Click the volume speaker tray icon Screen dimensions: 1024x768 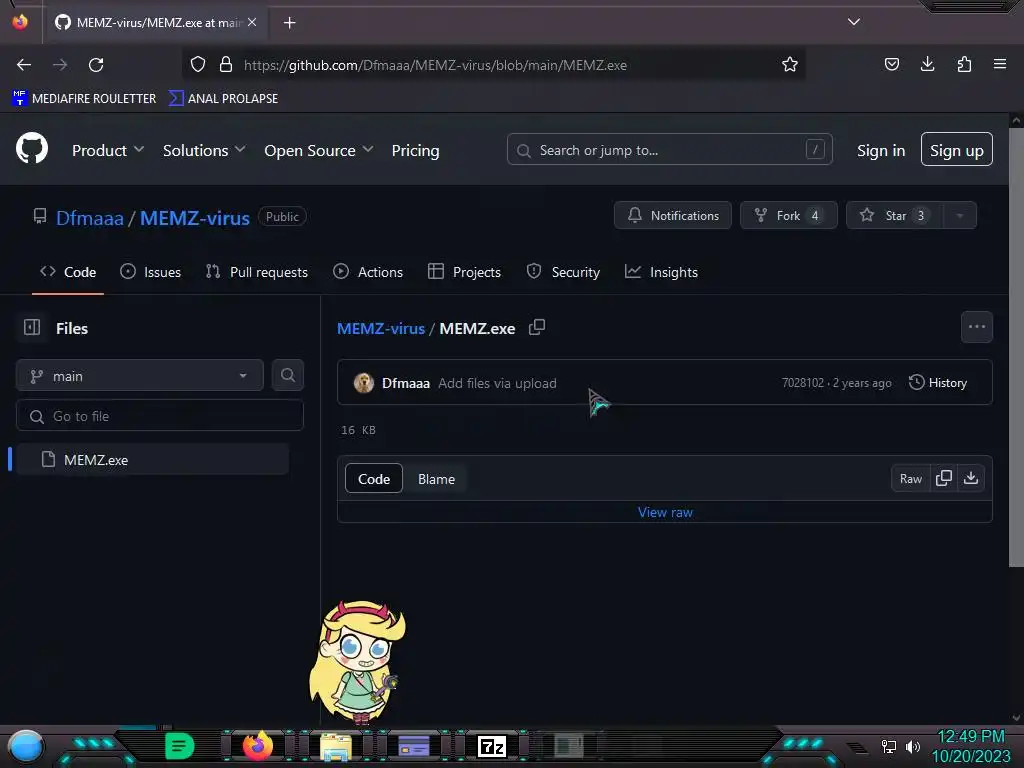pyautogui.click(x=913, y=746)
